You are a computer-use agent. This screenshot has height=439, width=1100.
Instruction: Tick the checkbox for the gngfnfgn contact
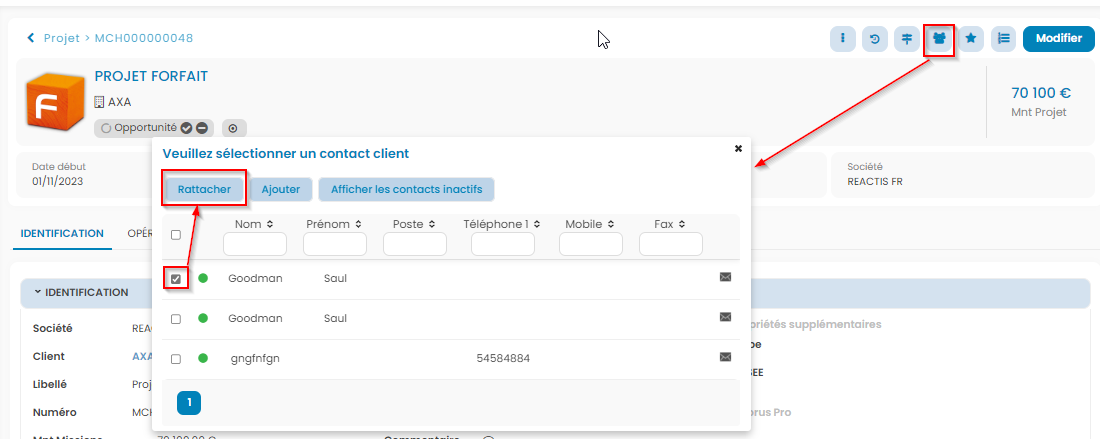176,359
